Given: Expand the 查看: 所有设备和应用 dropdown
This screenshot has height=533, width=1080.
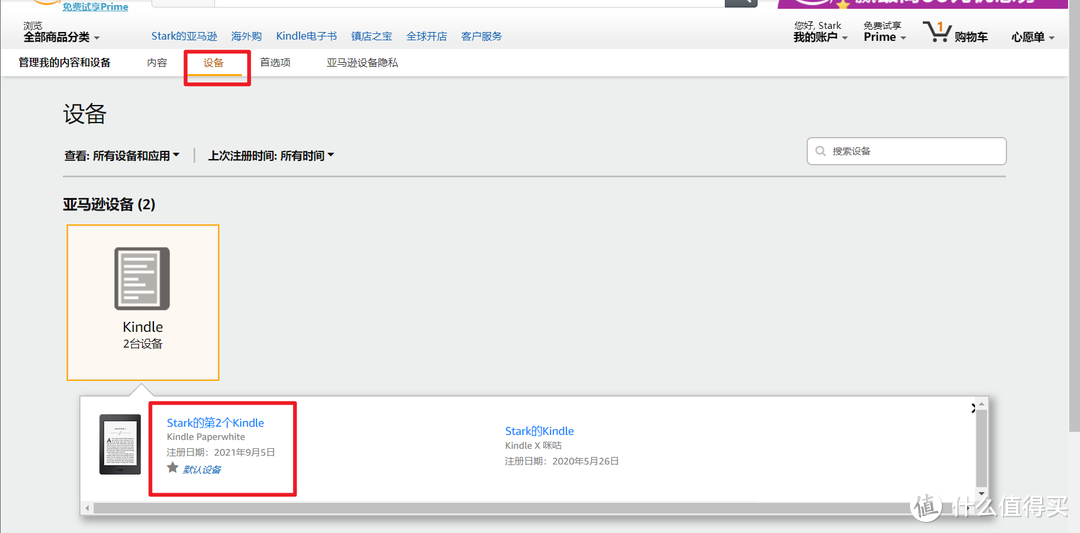Looking at the screenshot, I should (122, 156).
